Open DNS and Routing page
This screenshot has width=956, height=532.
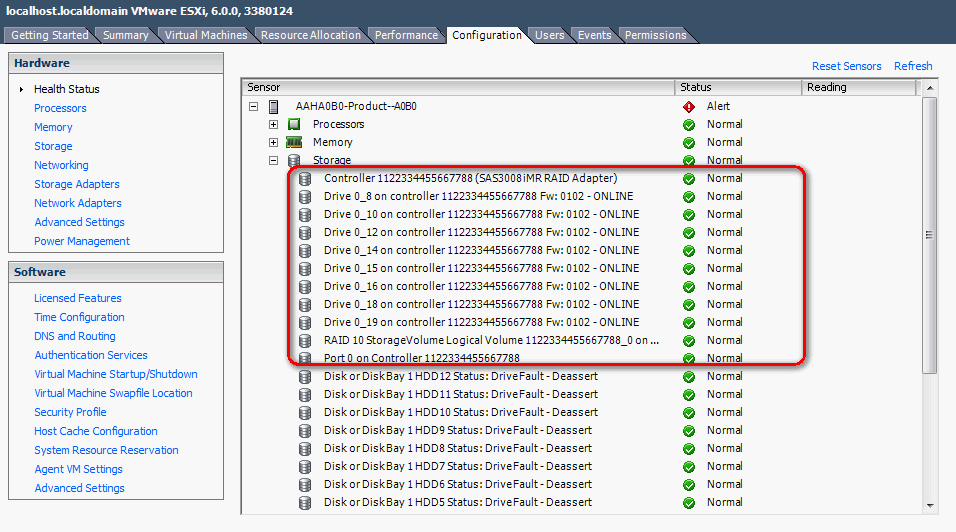pos(74,336)
